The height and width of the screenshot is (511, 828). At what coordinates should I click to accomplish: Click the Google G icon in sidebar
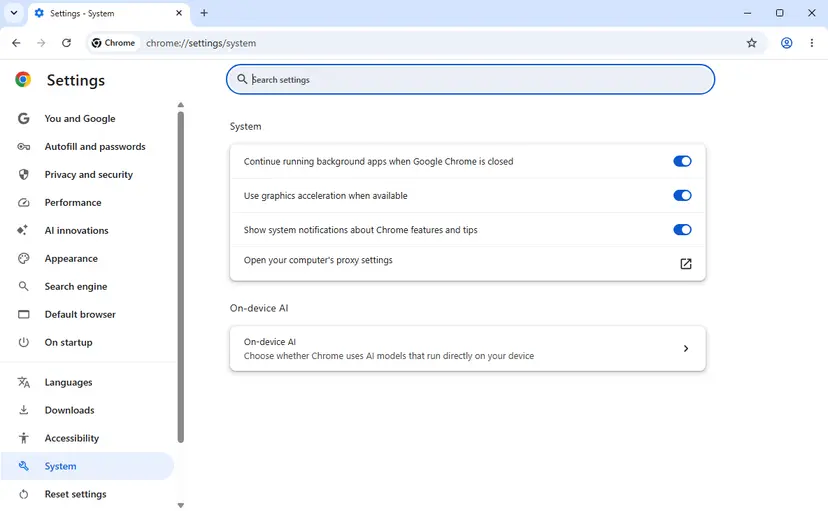[23, 119]
